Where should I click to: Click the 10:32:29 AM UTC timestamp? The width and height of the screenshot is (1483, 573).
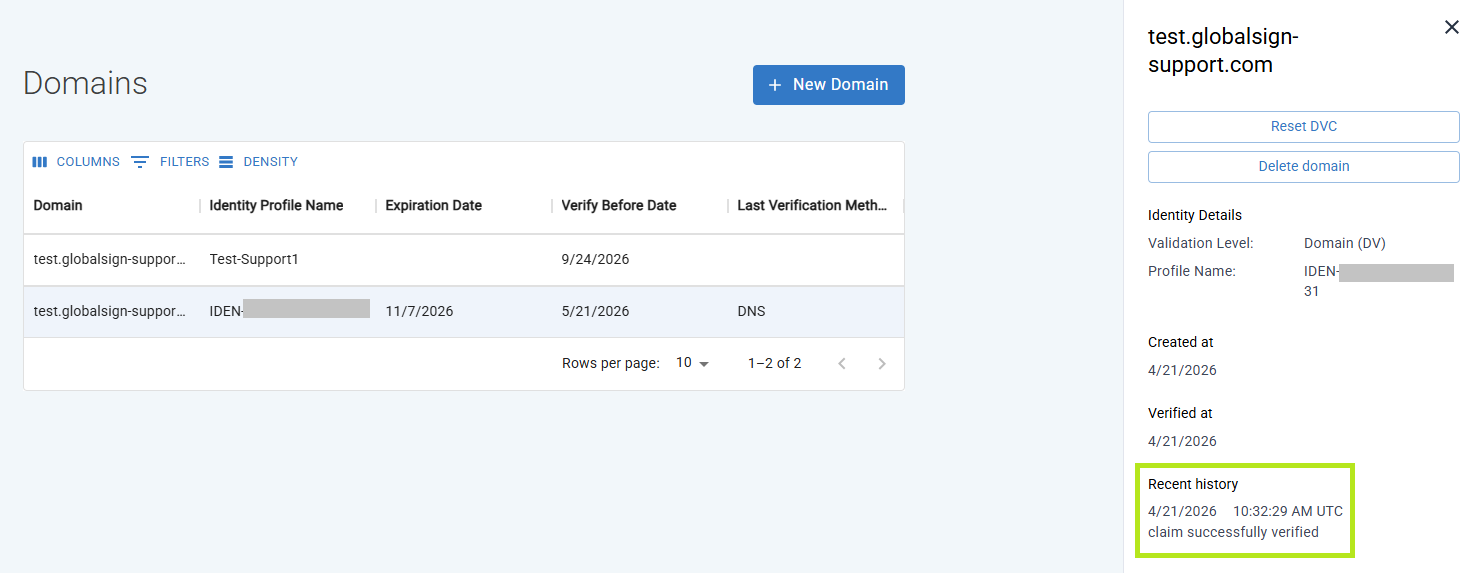[x=1288, y=511]
